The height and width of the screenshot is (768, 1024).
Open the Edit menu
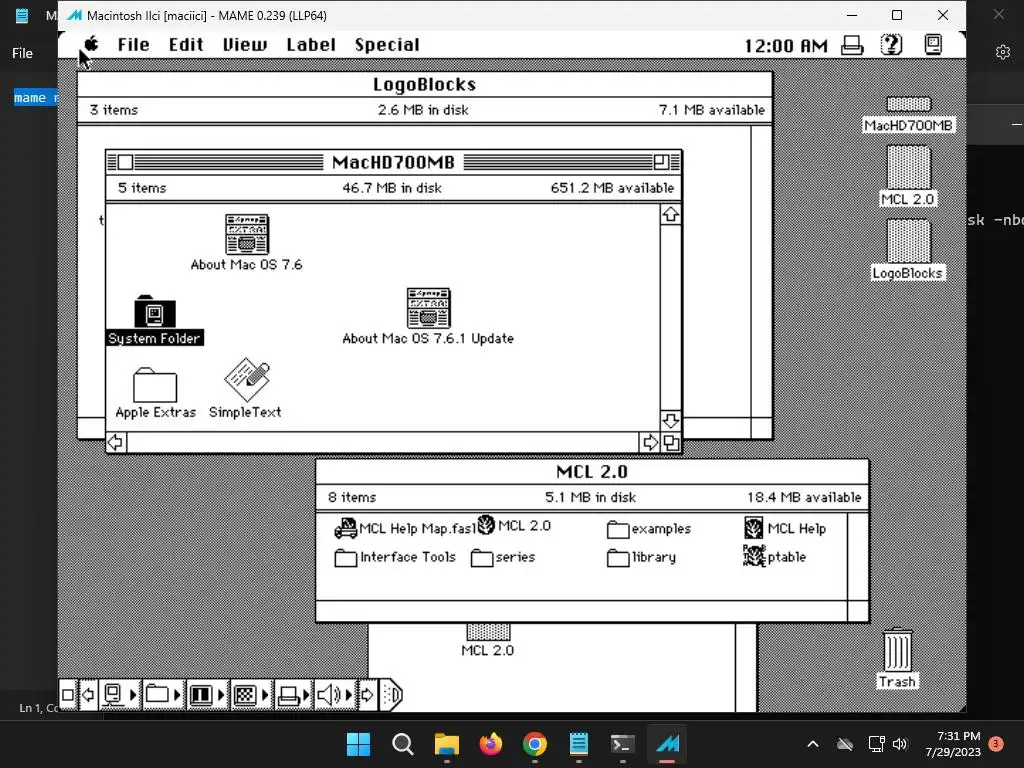point(186,44)
